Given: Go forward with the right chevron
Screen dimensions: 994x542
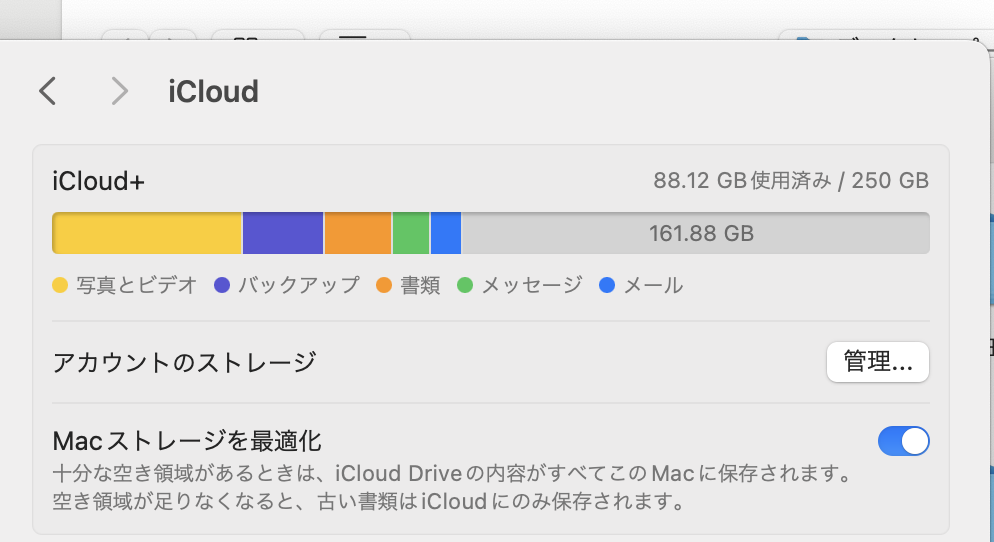Looking at the screenshot, I should 120,91.
